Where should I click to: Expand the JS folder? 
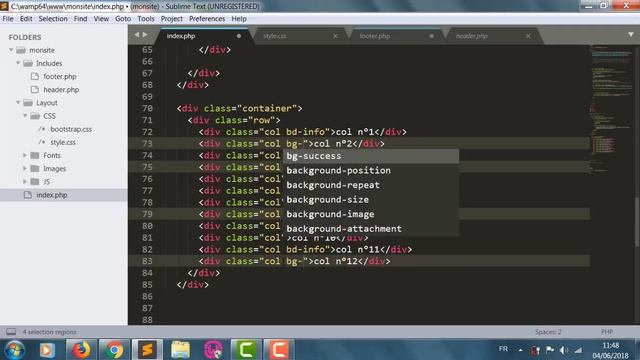[x=25, y=181]
